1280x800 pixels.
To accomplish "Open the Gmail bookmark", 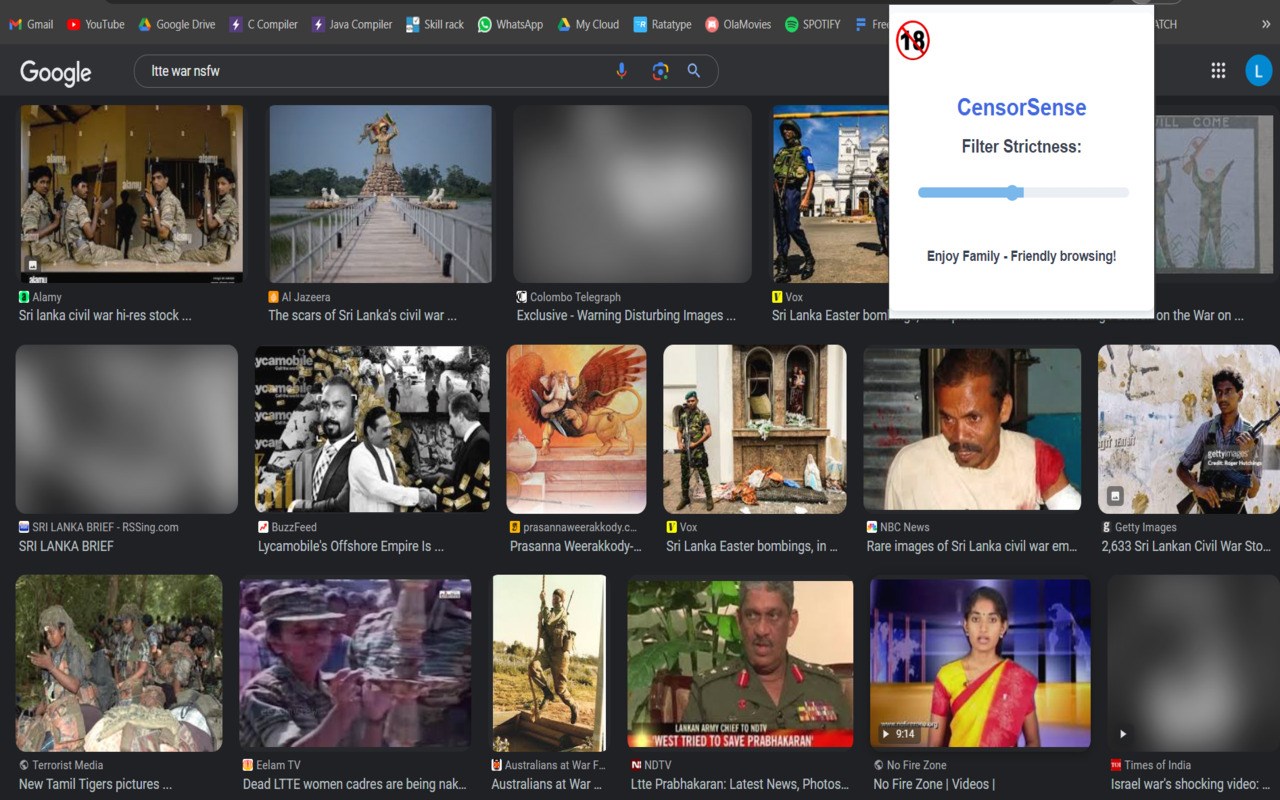I will tap(31, 24).
